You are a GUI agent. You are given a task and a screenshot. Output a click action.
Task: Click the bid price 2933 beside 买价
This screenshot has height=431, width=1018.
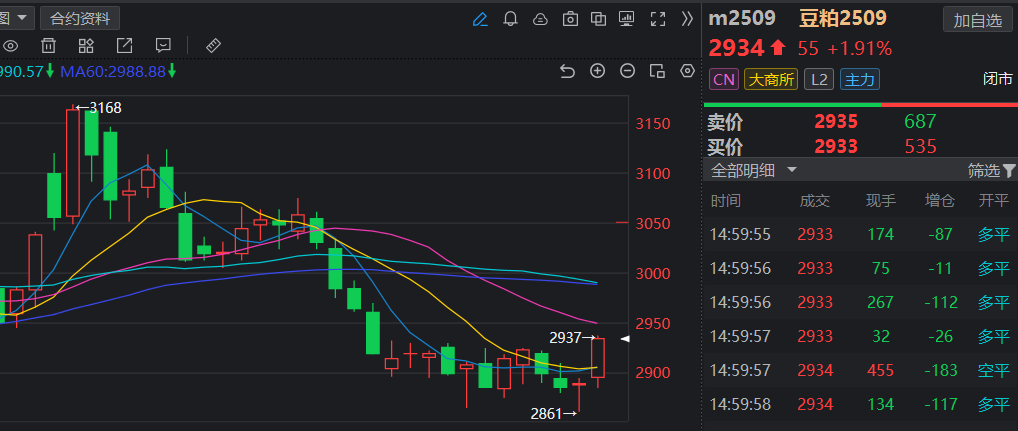pos(836,146)
